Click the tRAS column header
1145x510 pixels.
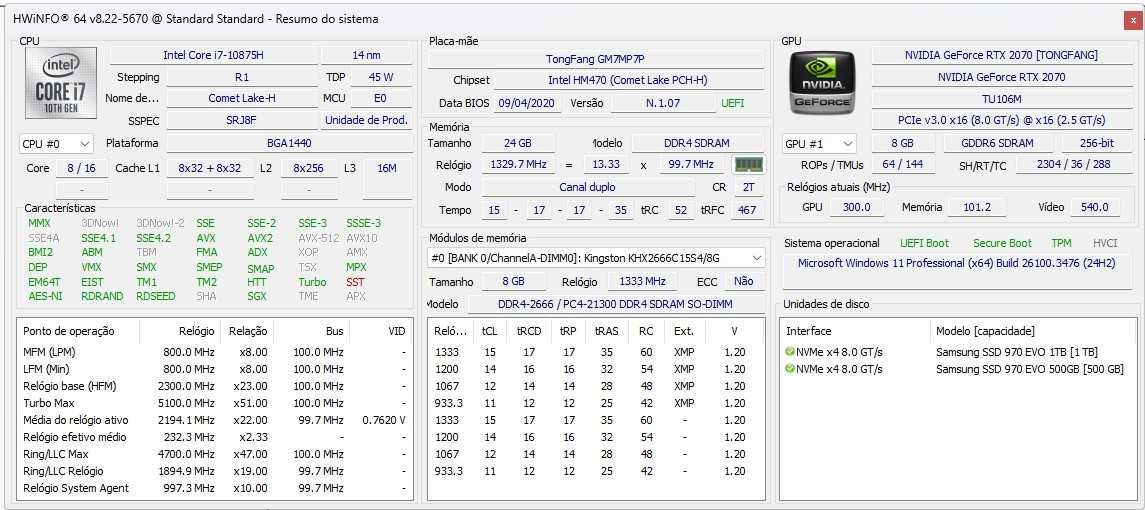[x=606, y=332]
